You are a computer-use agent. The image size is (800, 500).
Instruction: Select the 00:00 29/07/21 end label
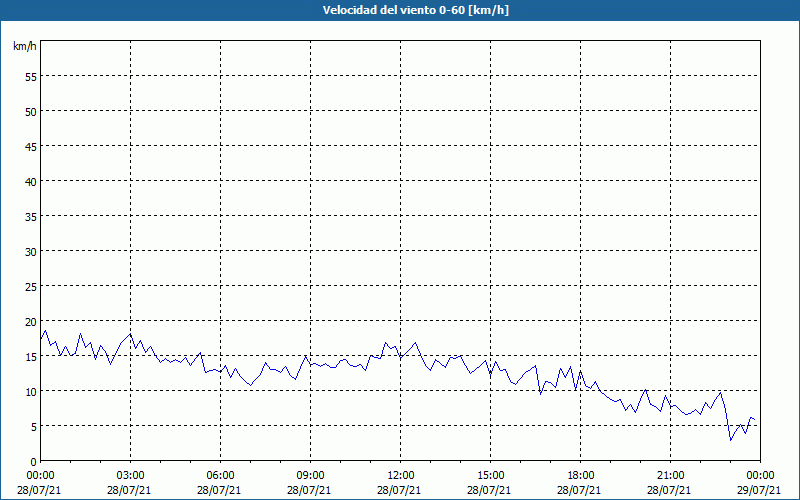(x=760, y=483)
